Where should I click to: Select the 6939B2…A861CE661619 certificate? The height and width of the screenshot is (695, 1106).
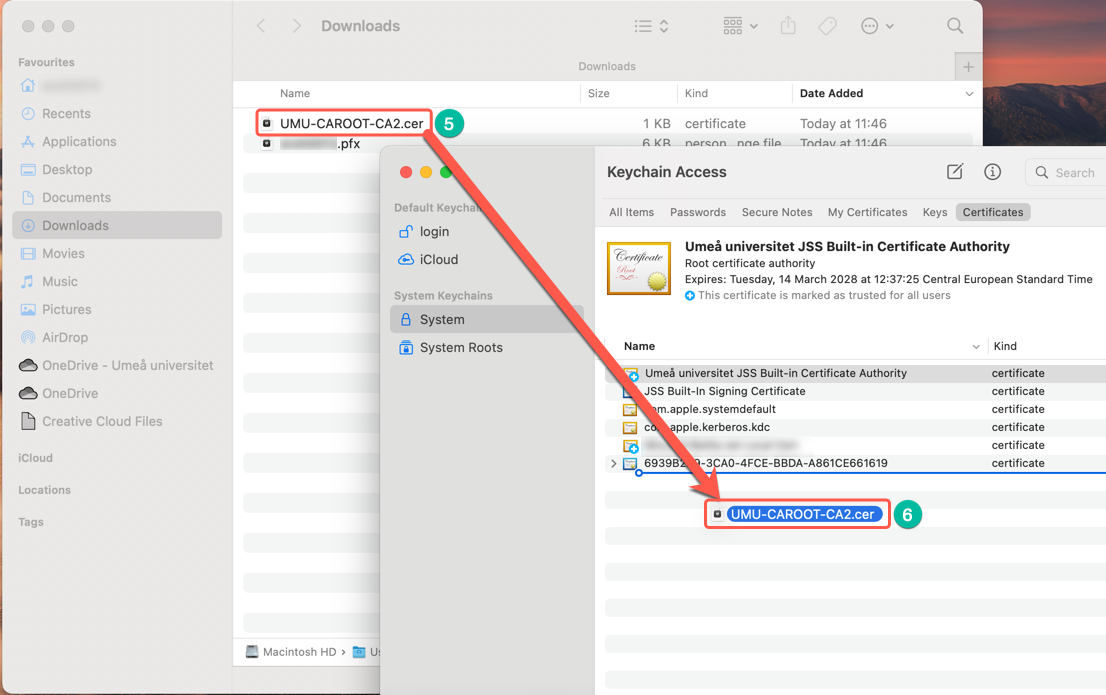(x=765, y=464)
